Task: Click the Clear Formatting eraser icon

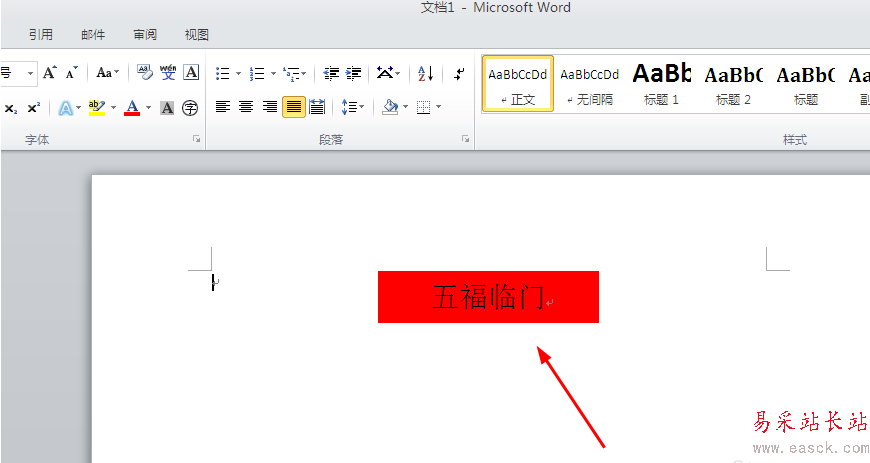Action: pos(145,73)
